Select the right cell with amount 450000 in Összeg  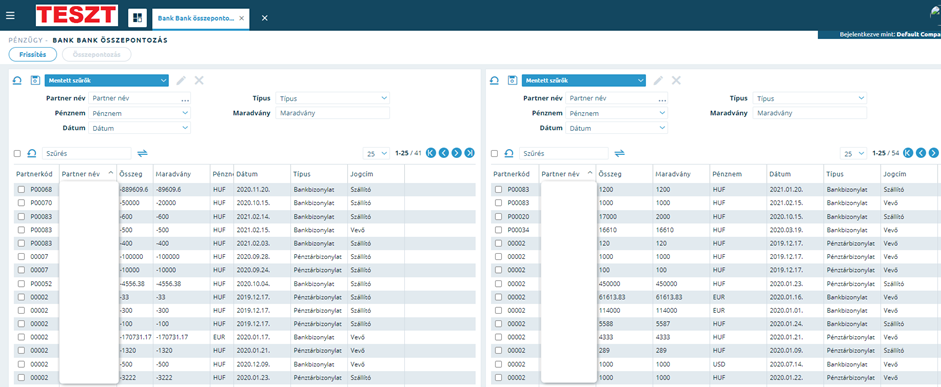[x=625, y=284]
